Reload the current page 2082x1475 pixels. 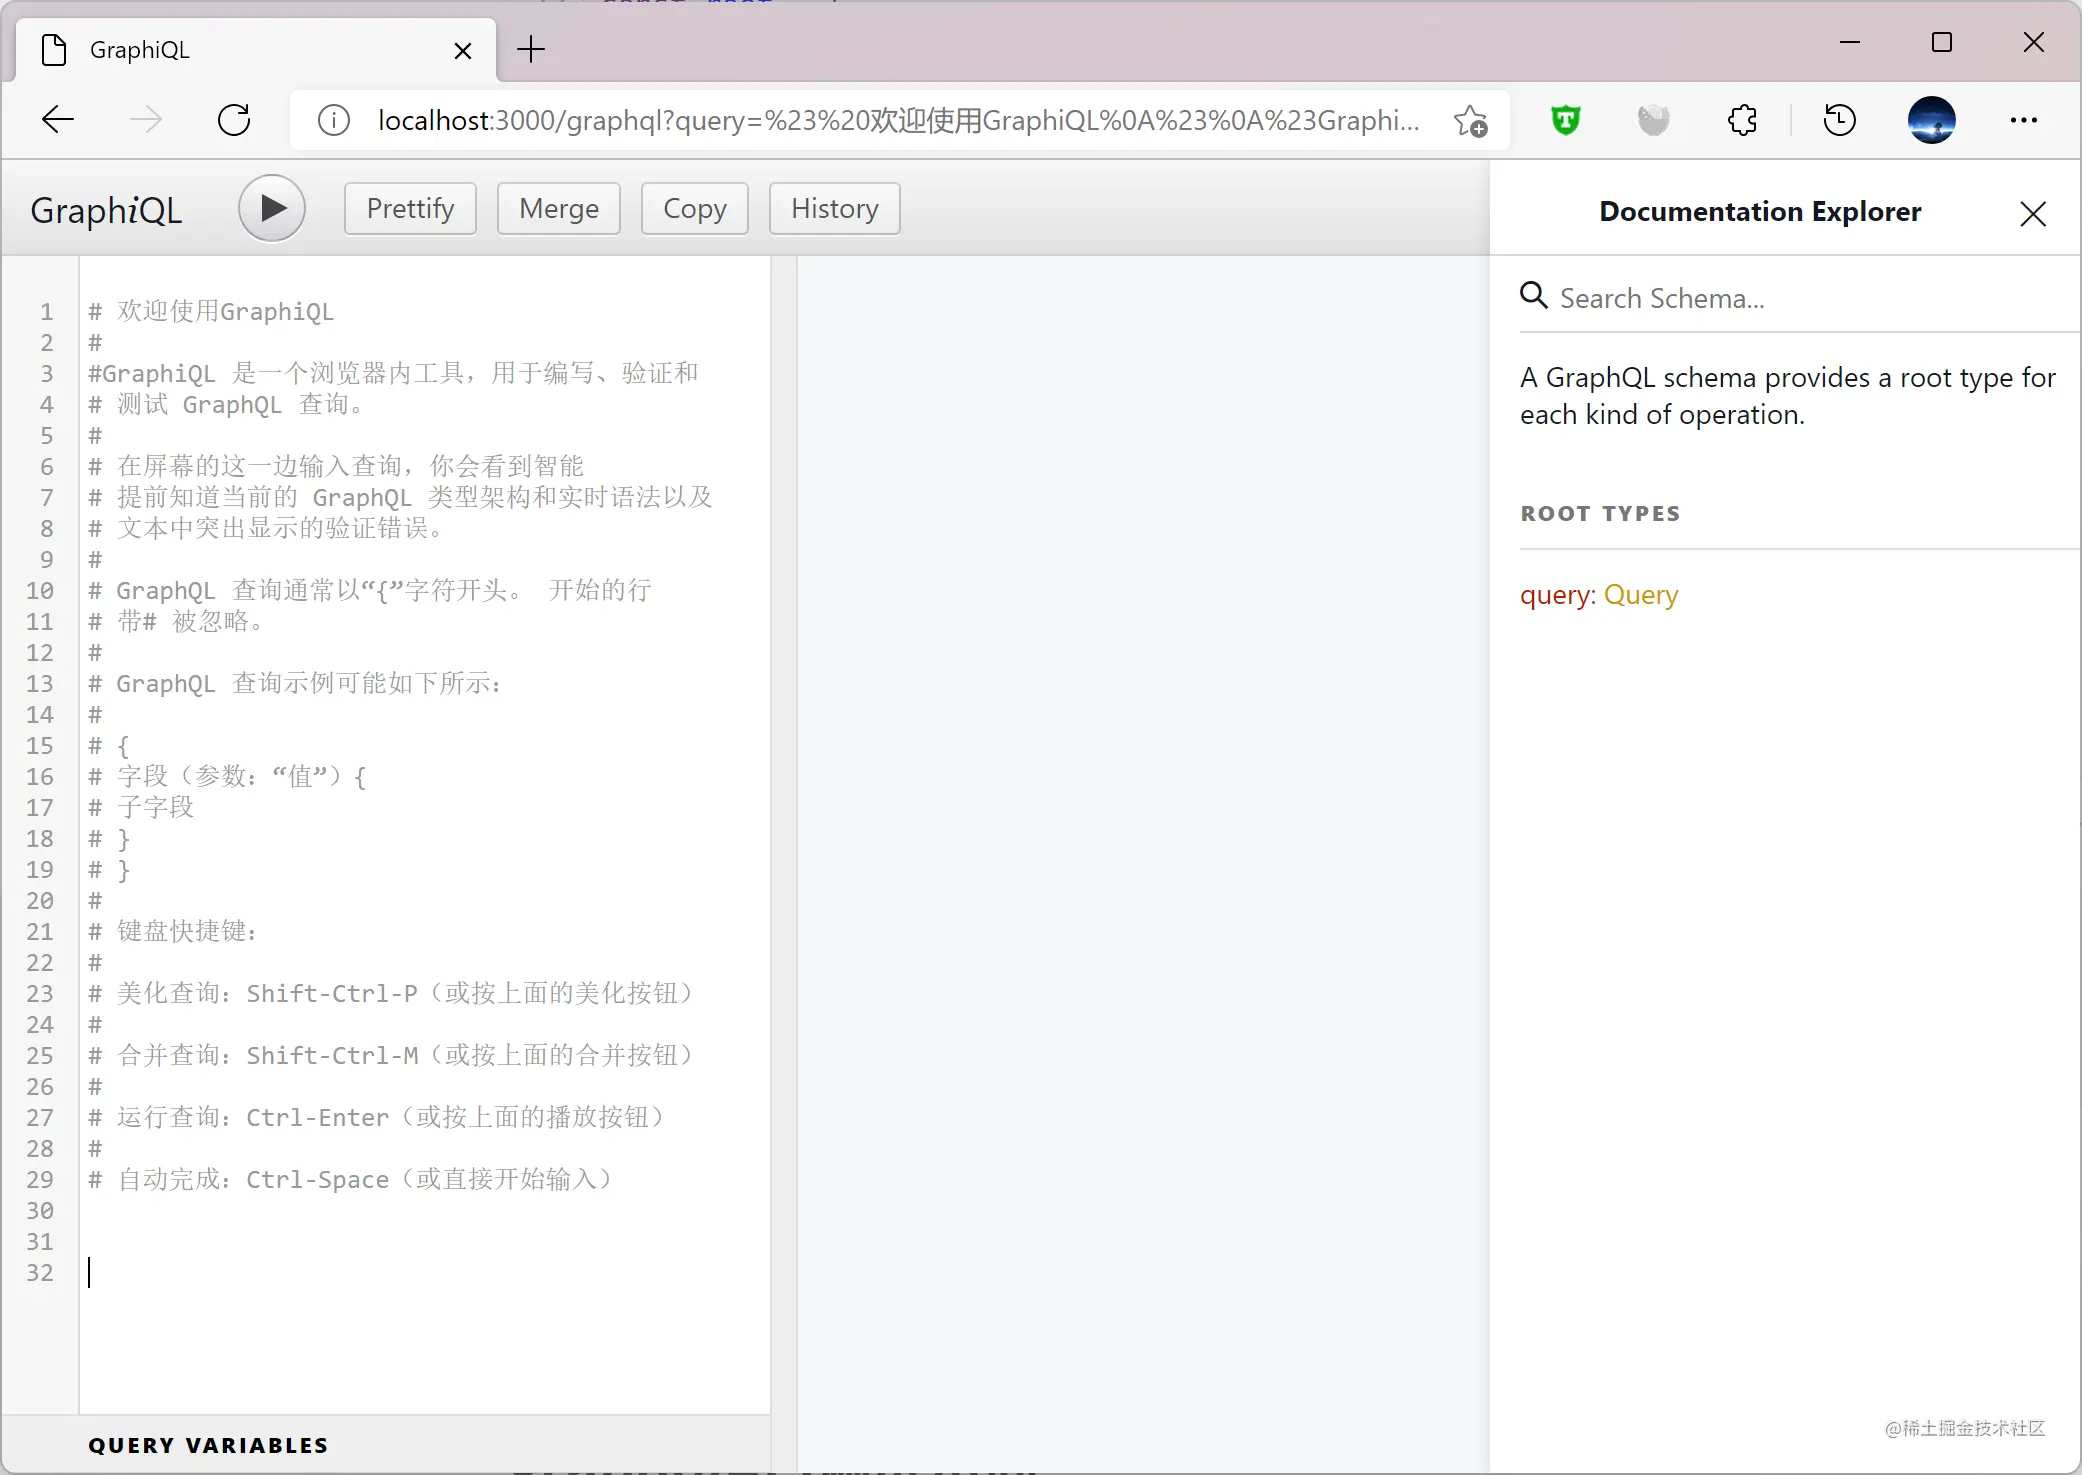tap(234, 120)
